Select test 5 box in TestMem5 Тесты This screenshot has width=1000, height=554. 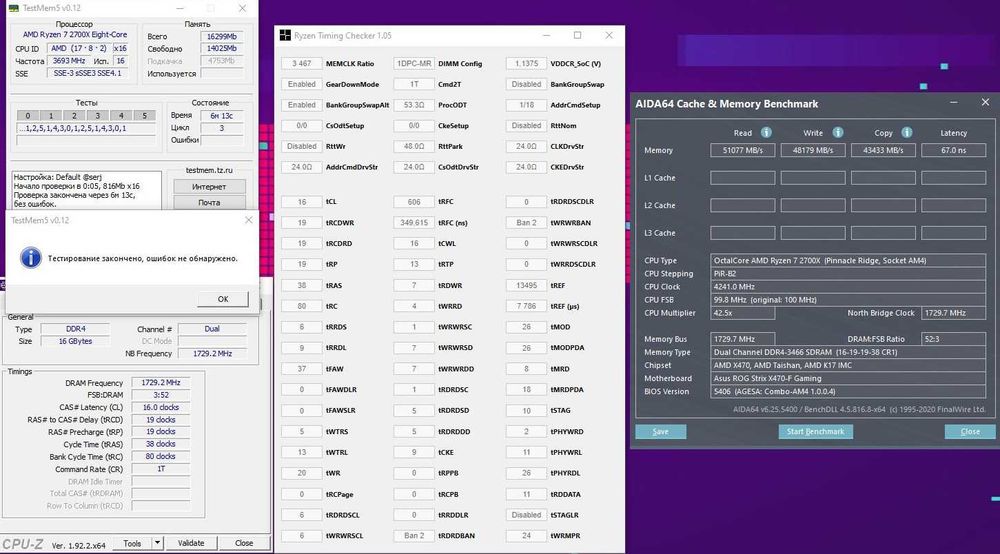(x=145, y=115)
